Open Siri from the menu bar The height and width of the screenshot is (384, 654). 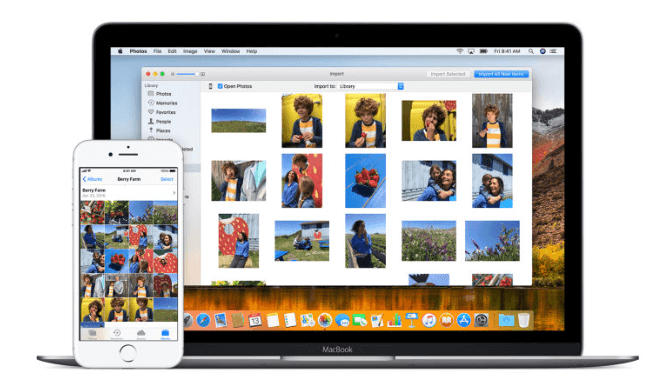[543, 51]
